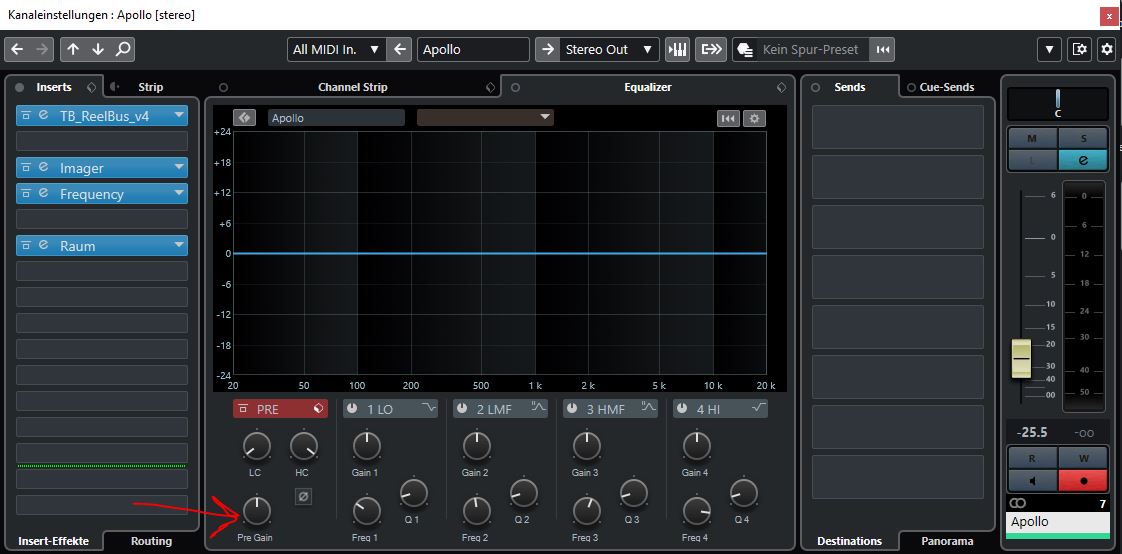Enable record arm on Apollo channel
This screenshot has width=1122, height=554.
coord(1083,480)
